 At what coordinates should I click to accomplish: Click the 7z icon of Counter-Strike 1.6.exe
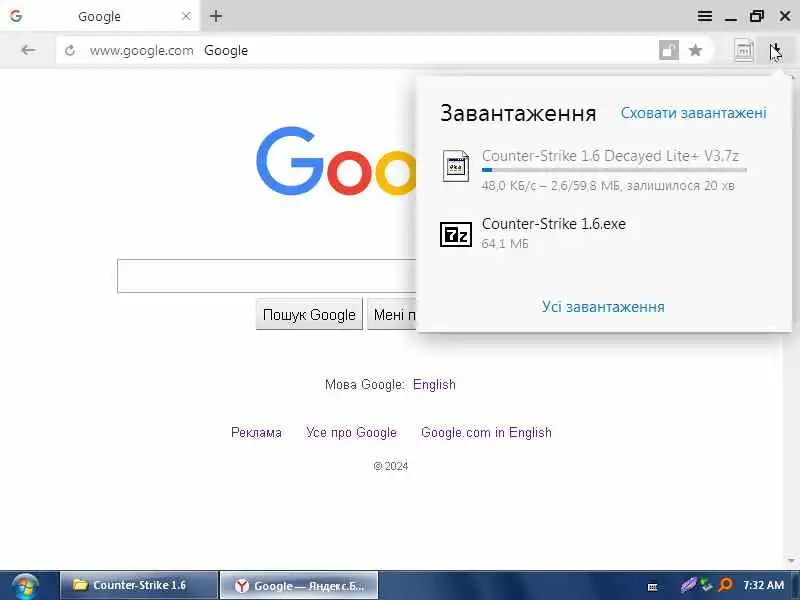(x=456, y=234)
